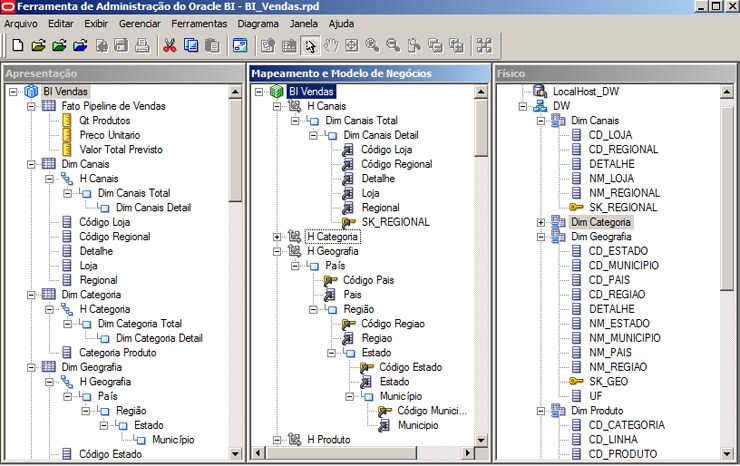
Task: Open the Ajuda menu
Action: (x=341, y=24)
